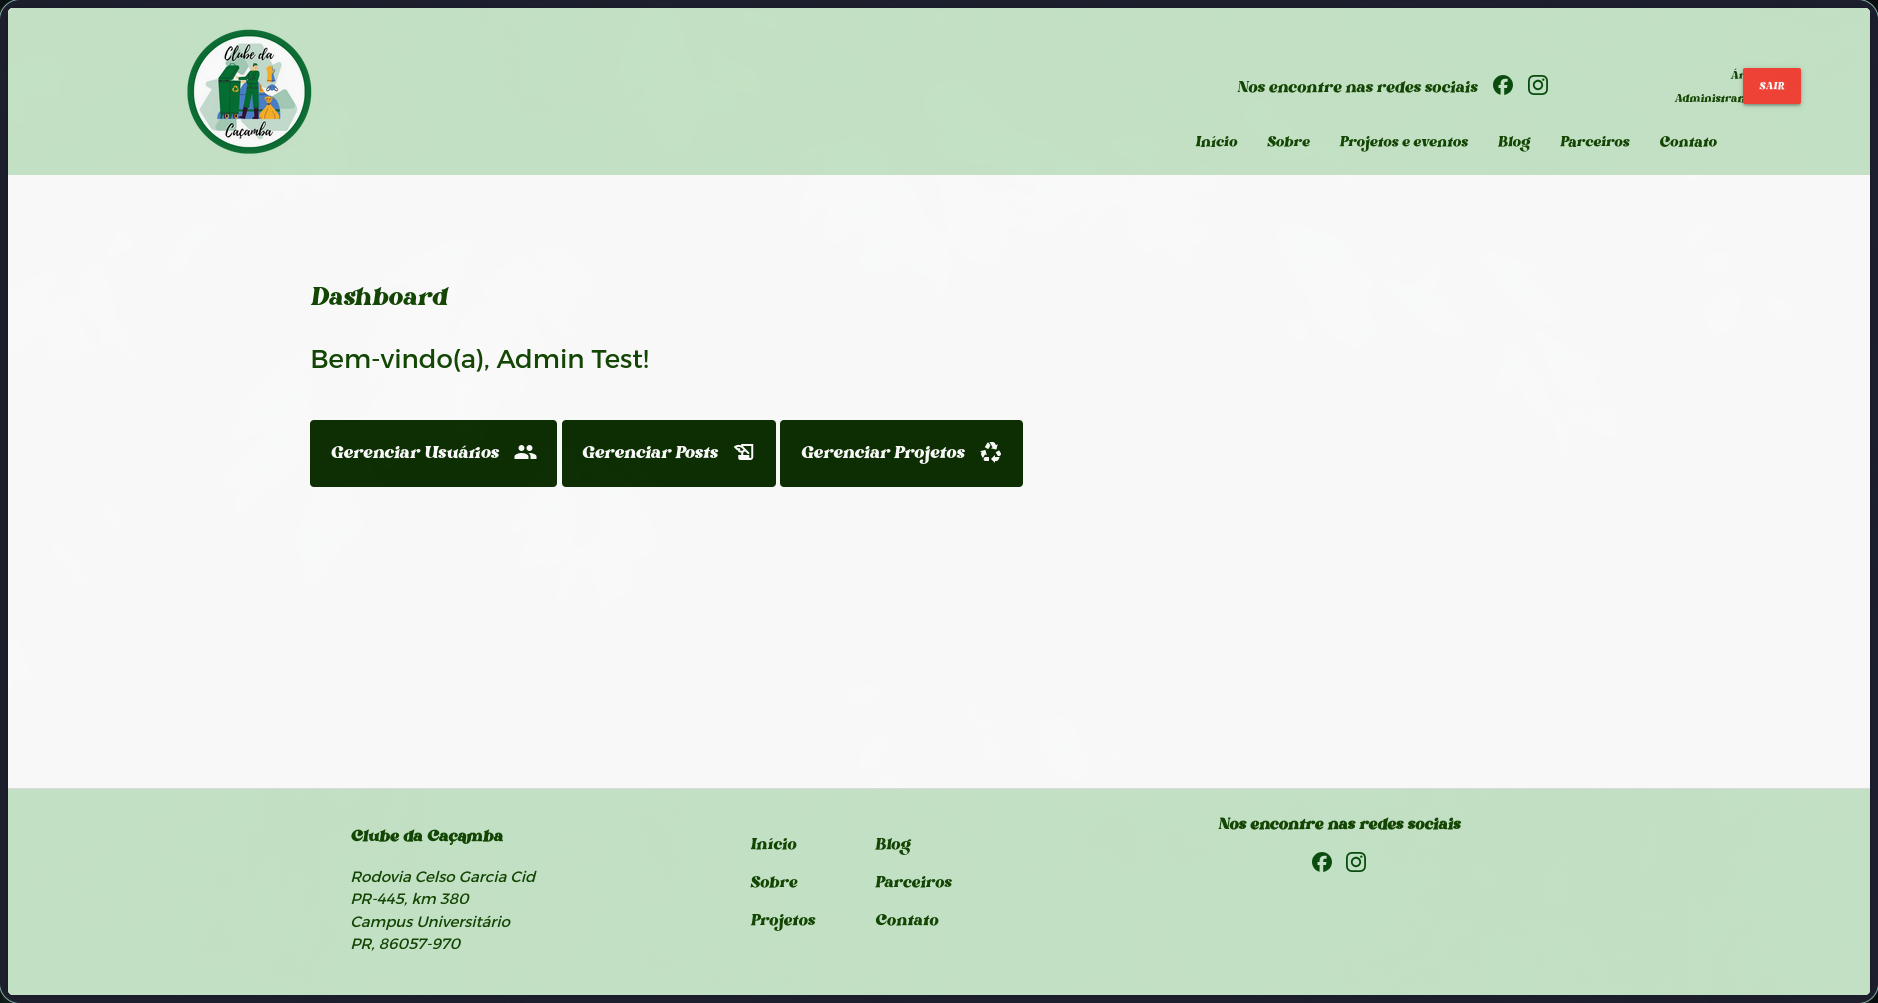Open Facebook from the footer social icons

tap(1321, 861)
